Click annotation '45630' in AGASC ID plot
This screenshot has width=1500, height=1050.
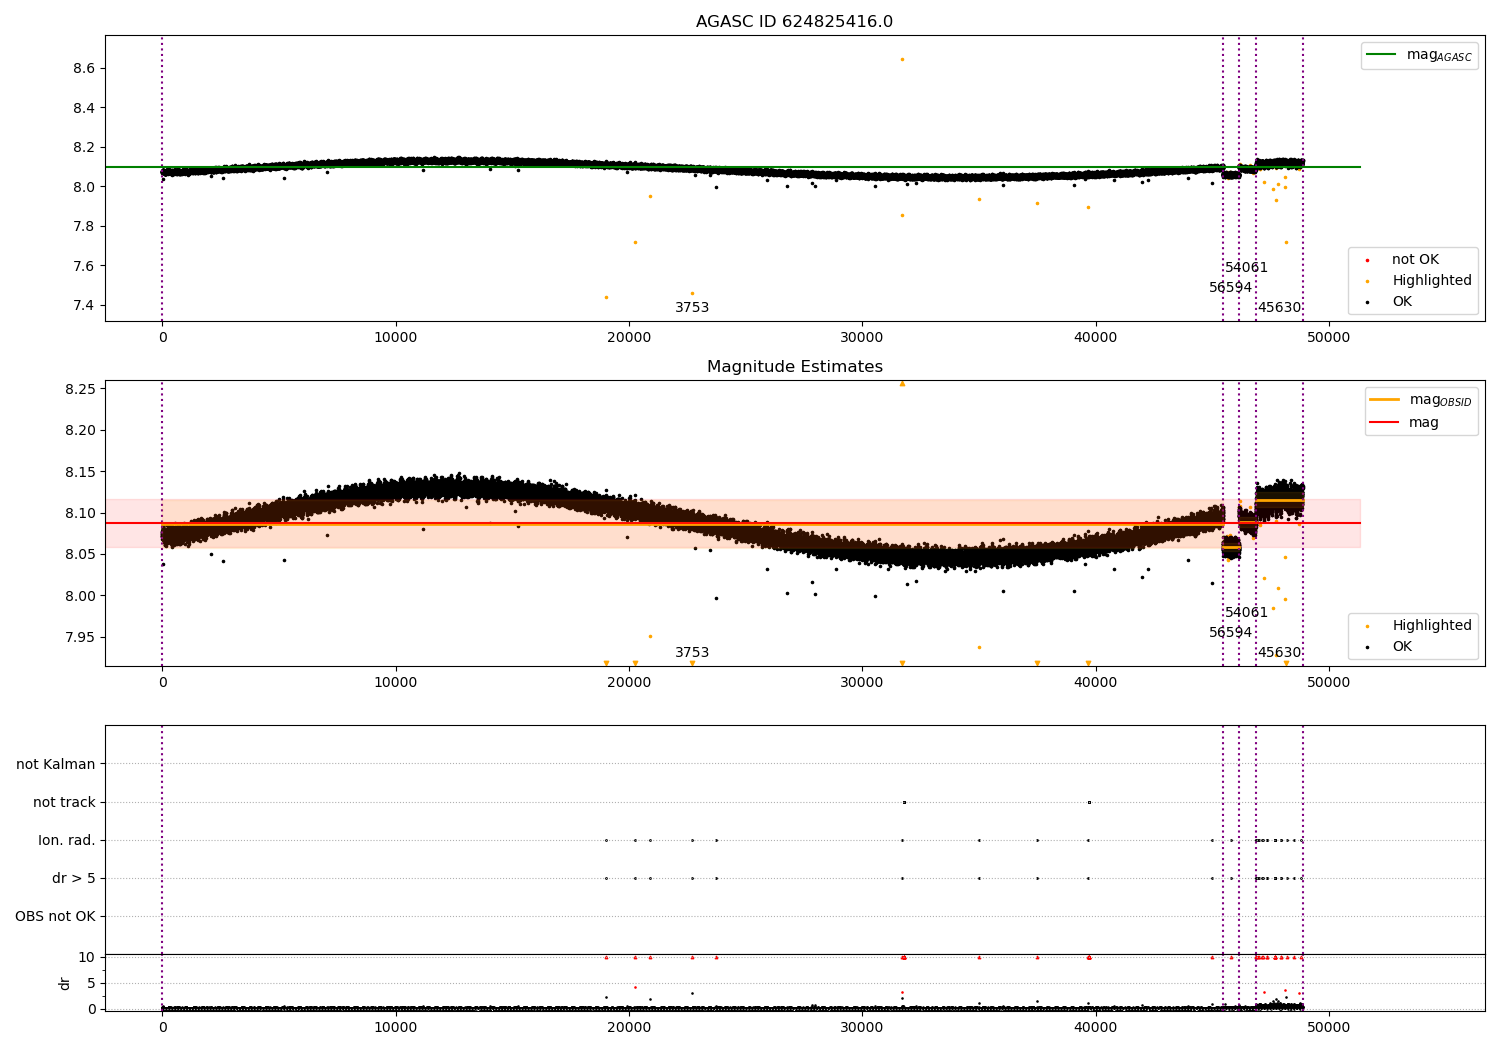[1279, 308]
